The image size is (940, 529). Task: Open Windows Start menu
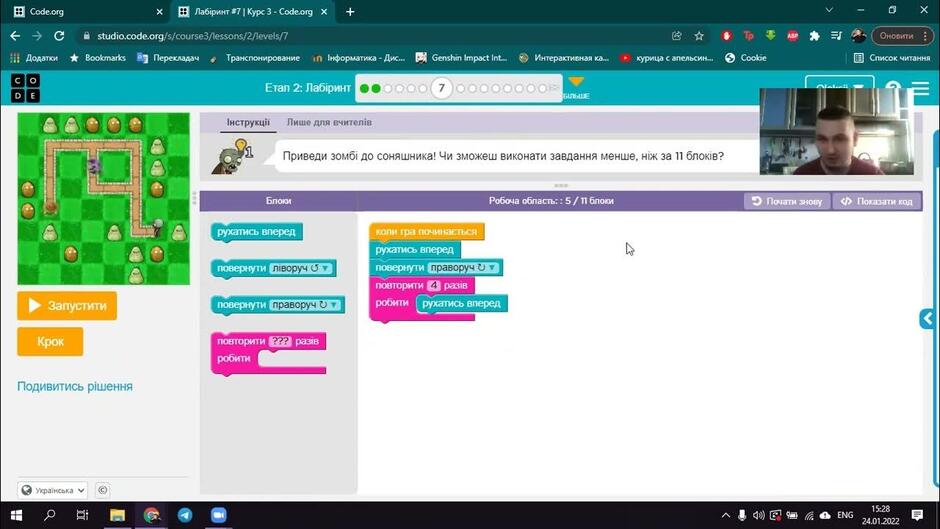pos(16,515)
